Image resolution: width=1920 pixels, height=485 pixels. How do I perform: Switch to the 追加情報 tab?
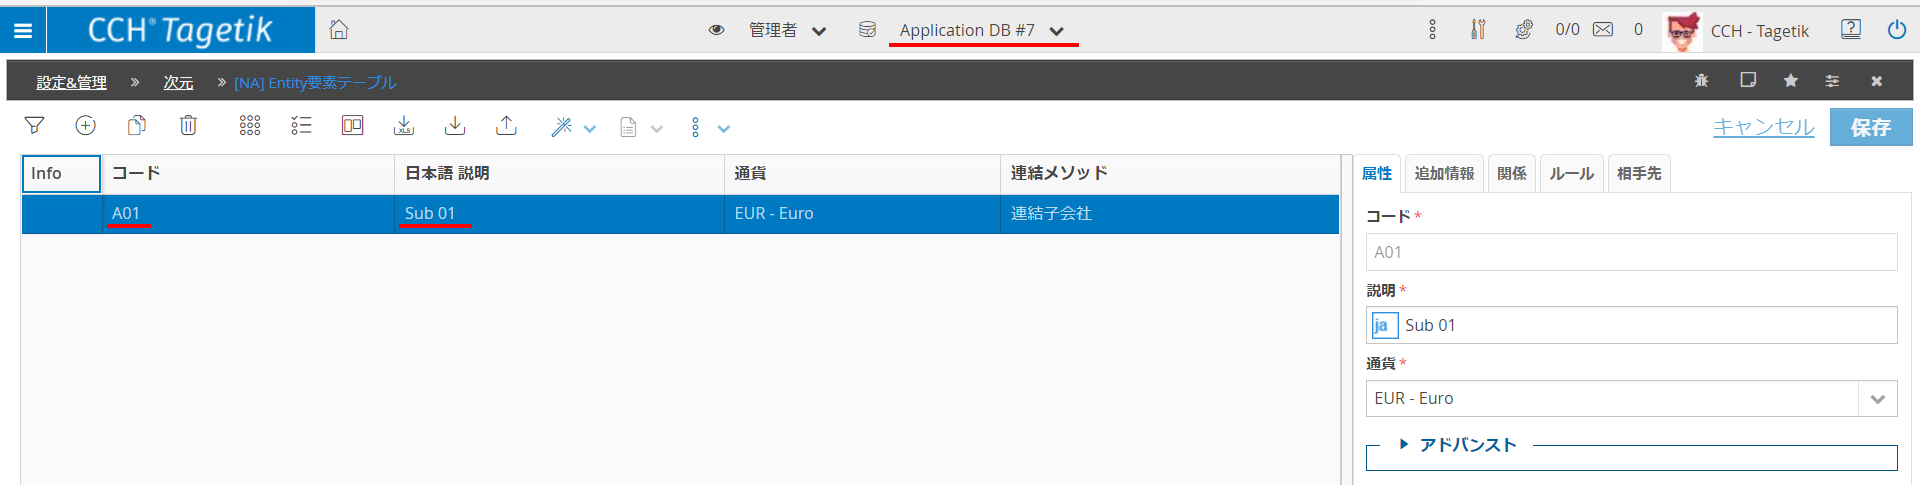(x=1444, y=174)
